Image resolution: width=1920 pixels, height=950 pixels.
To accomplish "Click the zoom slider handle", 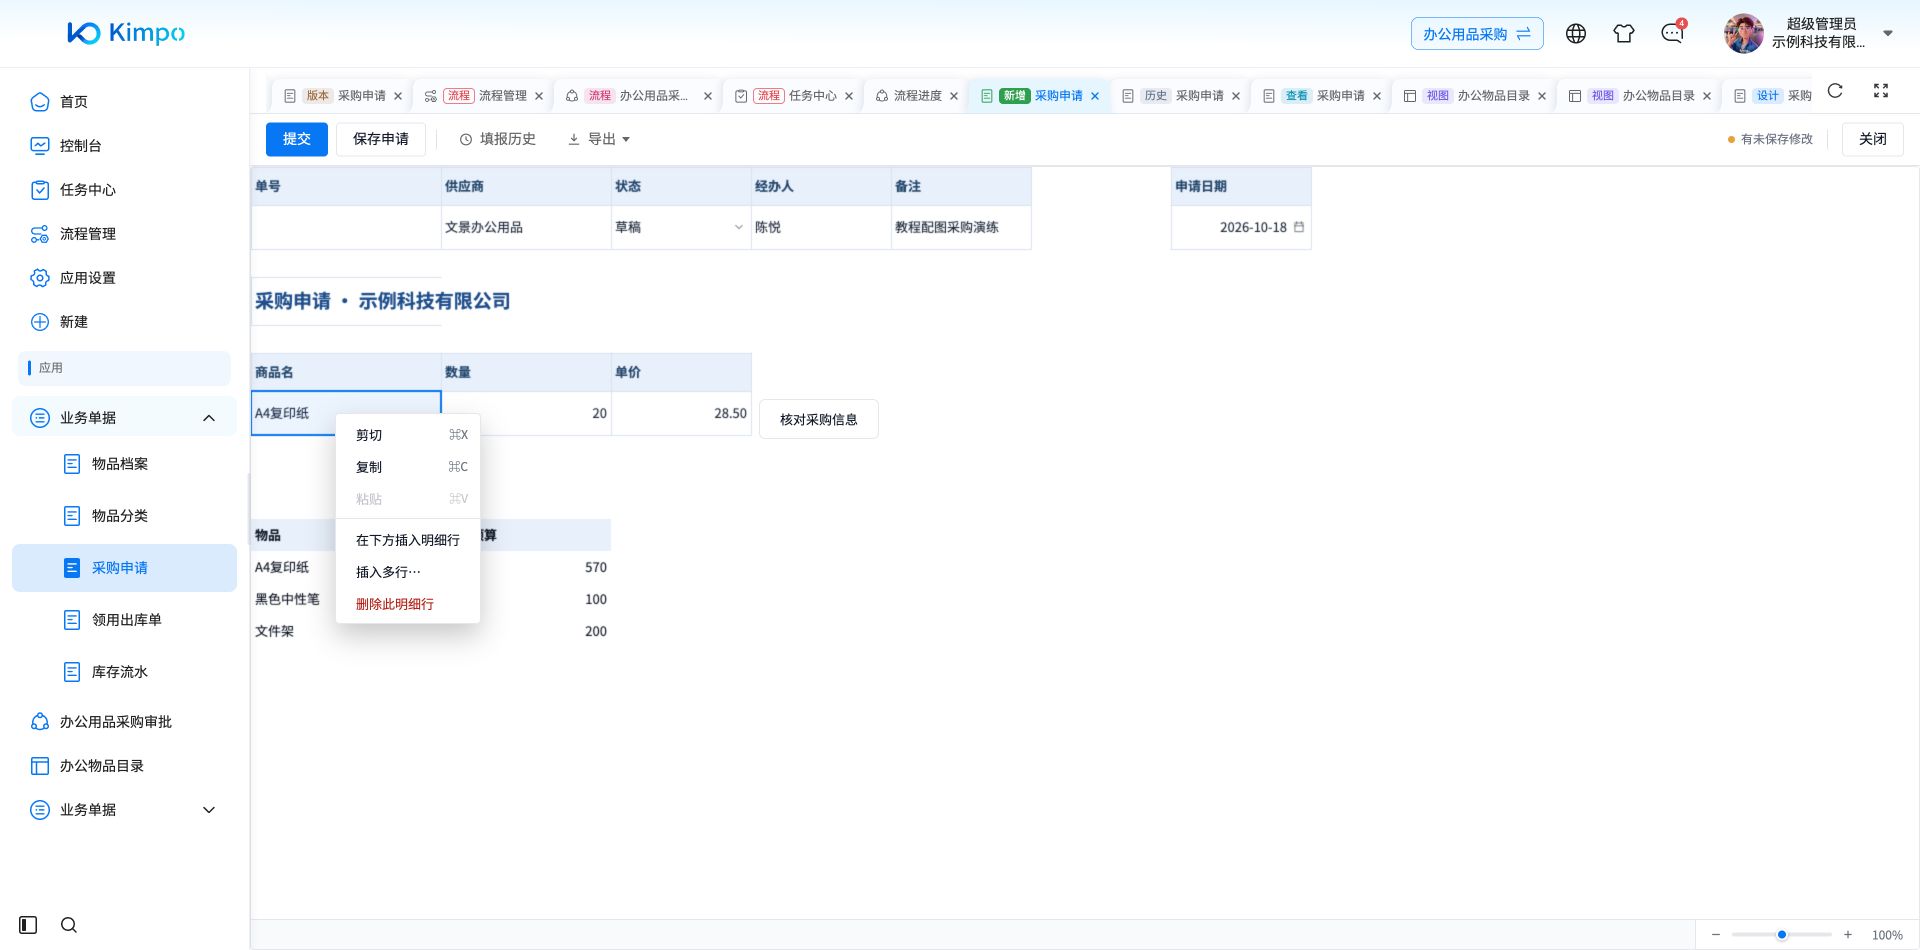I will pos(1782,935).
